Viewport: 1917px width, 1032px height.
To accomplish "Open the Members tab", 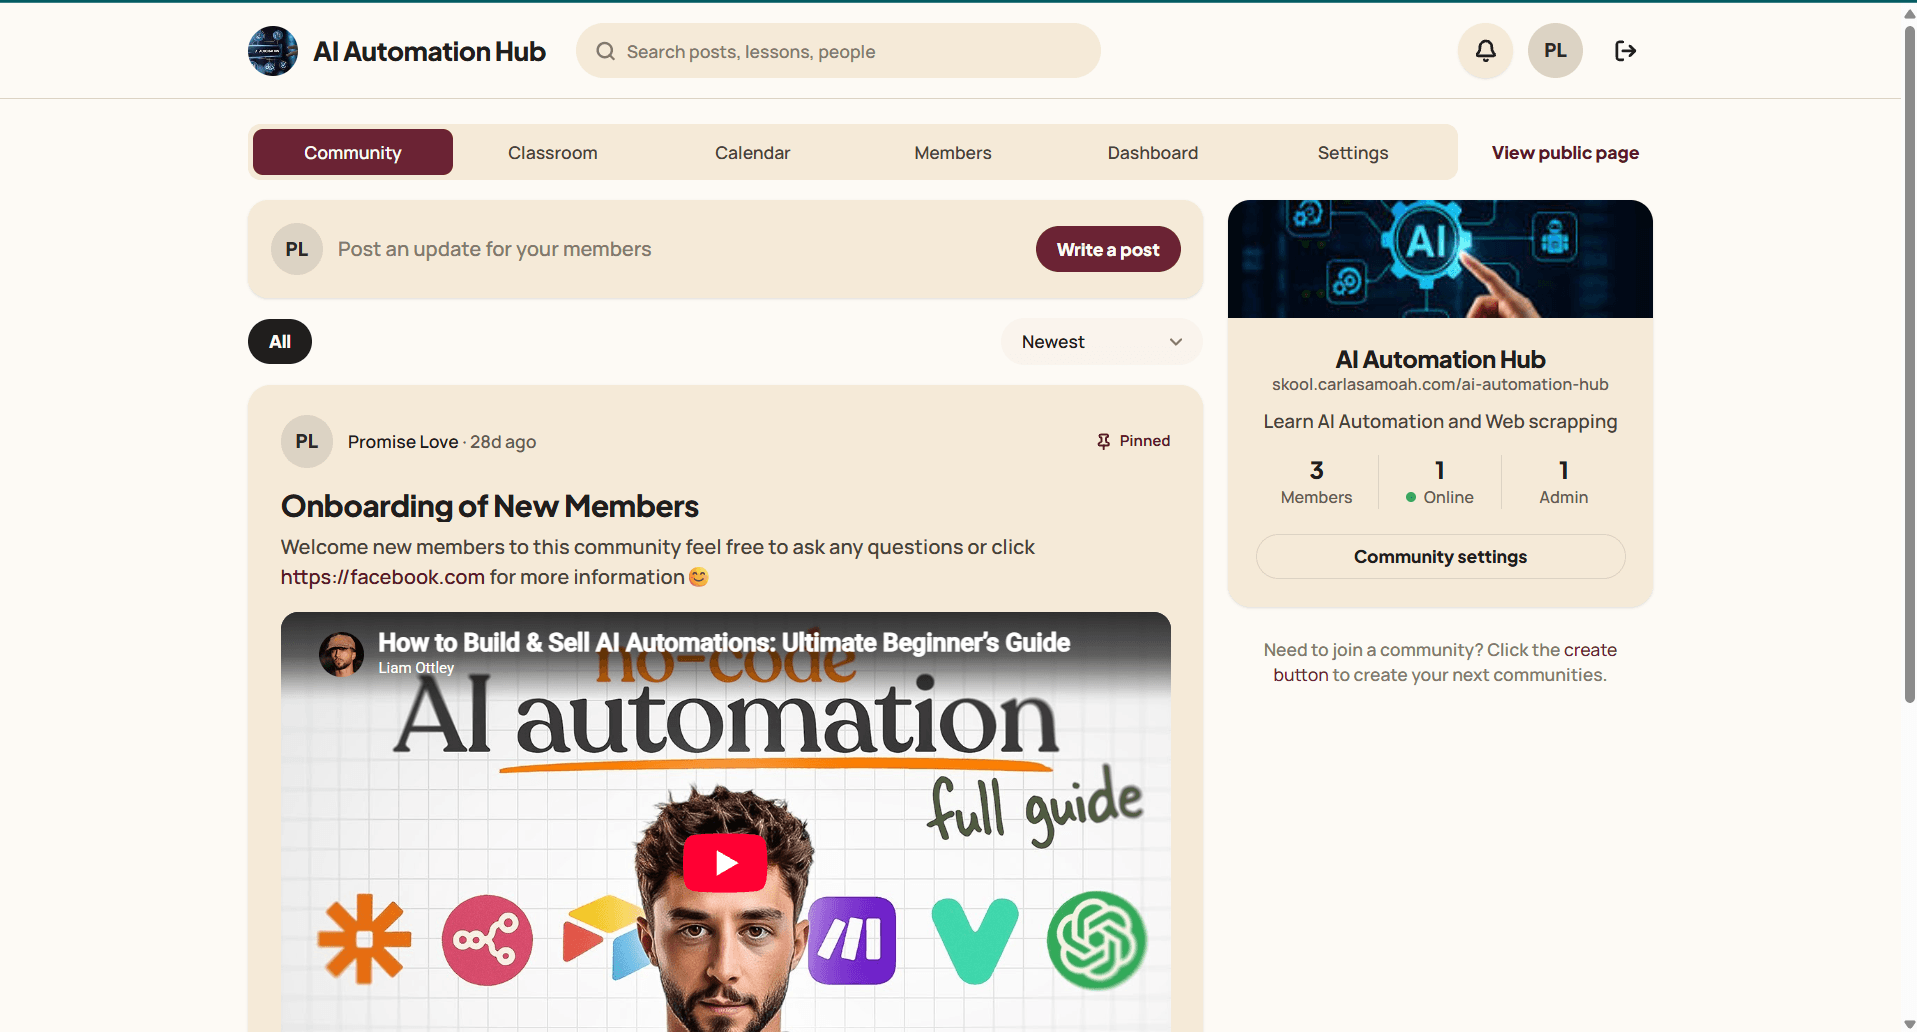I will point(953,152).
